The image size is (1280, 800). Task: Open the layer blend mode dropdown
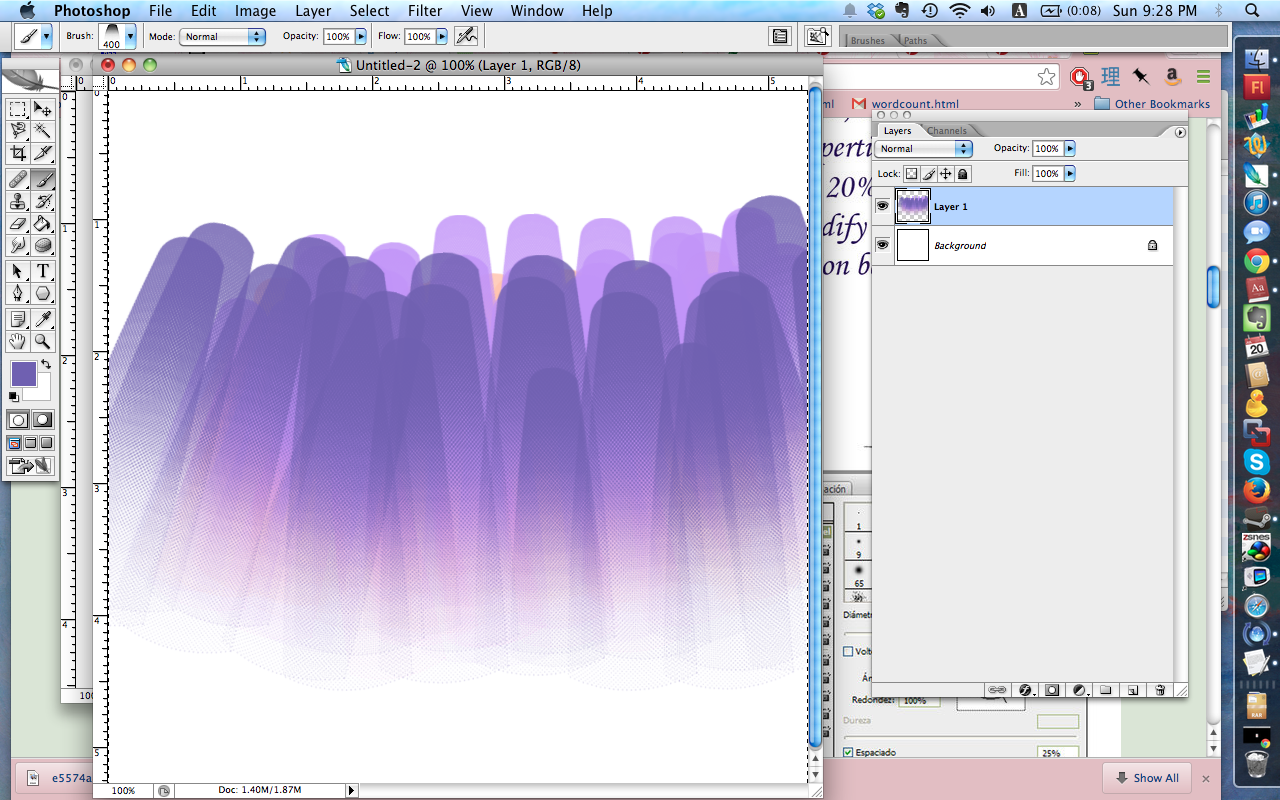(x=924, y=149)
